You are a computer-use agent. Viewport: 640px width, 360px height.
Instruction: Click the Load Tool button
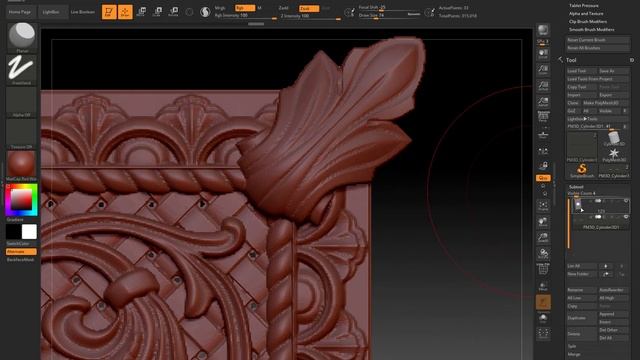[582, 71]
